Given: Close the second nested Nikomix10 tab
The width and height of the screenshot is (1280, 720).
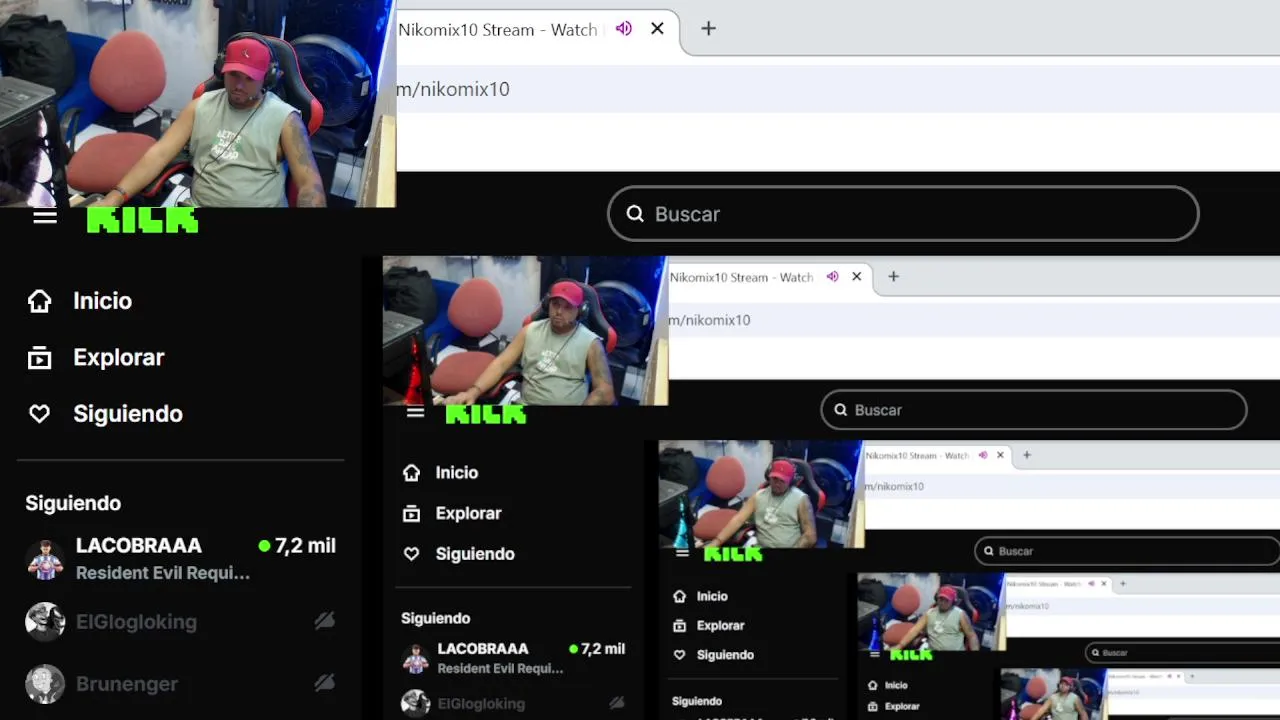Looking at the screenshot, I should (x=856, y=277).
